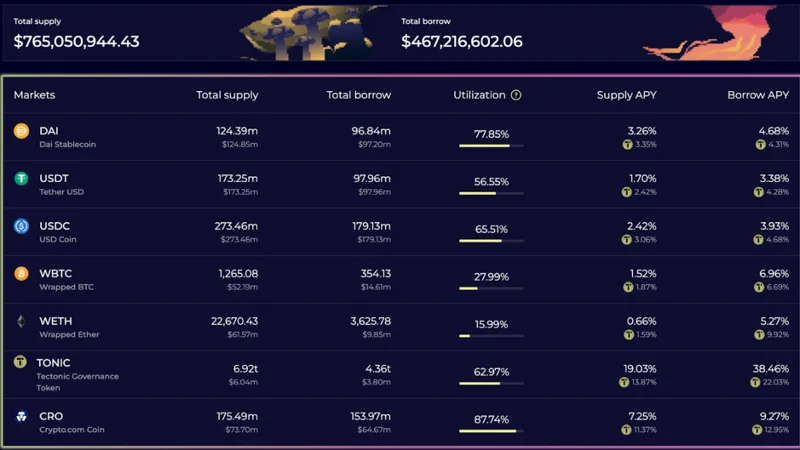Click the Supply APY column header
Viewport: 800px width, 450px height.
click(627, 95)
